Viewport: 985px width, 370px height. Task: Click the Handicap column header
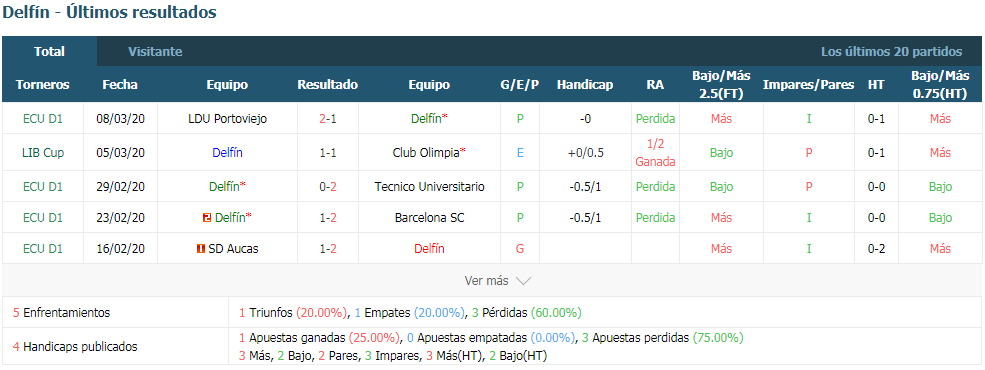(585, 85)
